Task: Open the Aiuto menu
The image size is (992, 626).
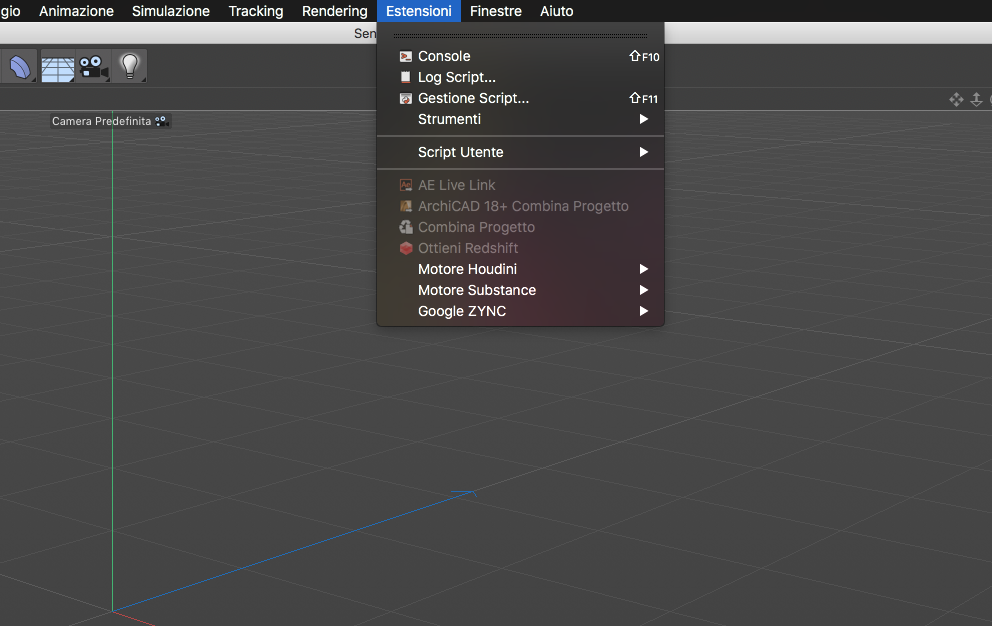Action: [x=557, y=11]
